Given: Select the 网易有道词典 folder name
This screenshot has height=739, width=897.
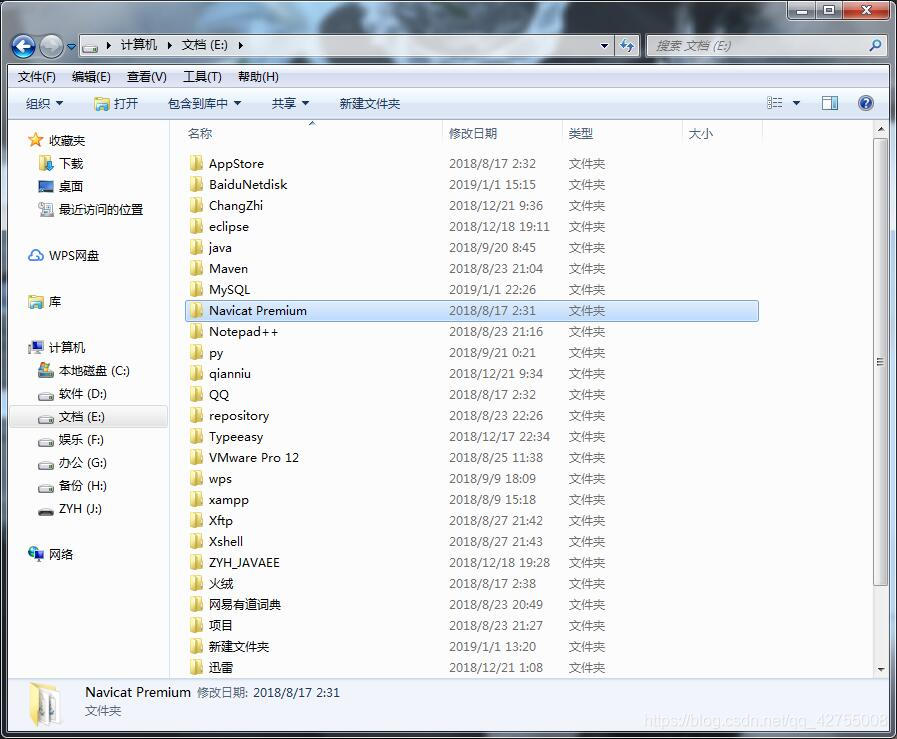Looking at the screenshot, I should click(x=245, y=605).
